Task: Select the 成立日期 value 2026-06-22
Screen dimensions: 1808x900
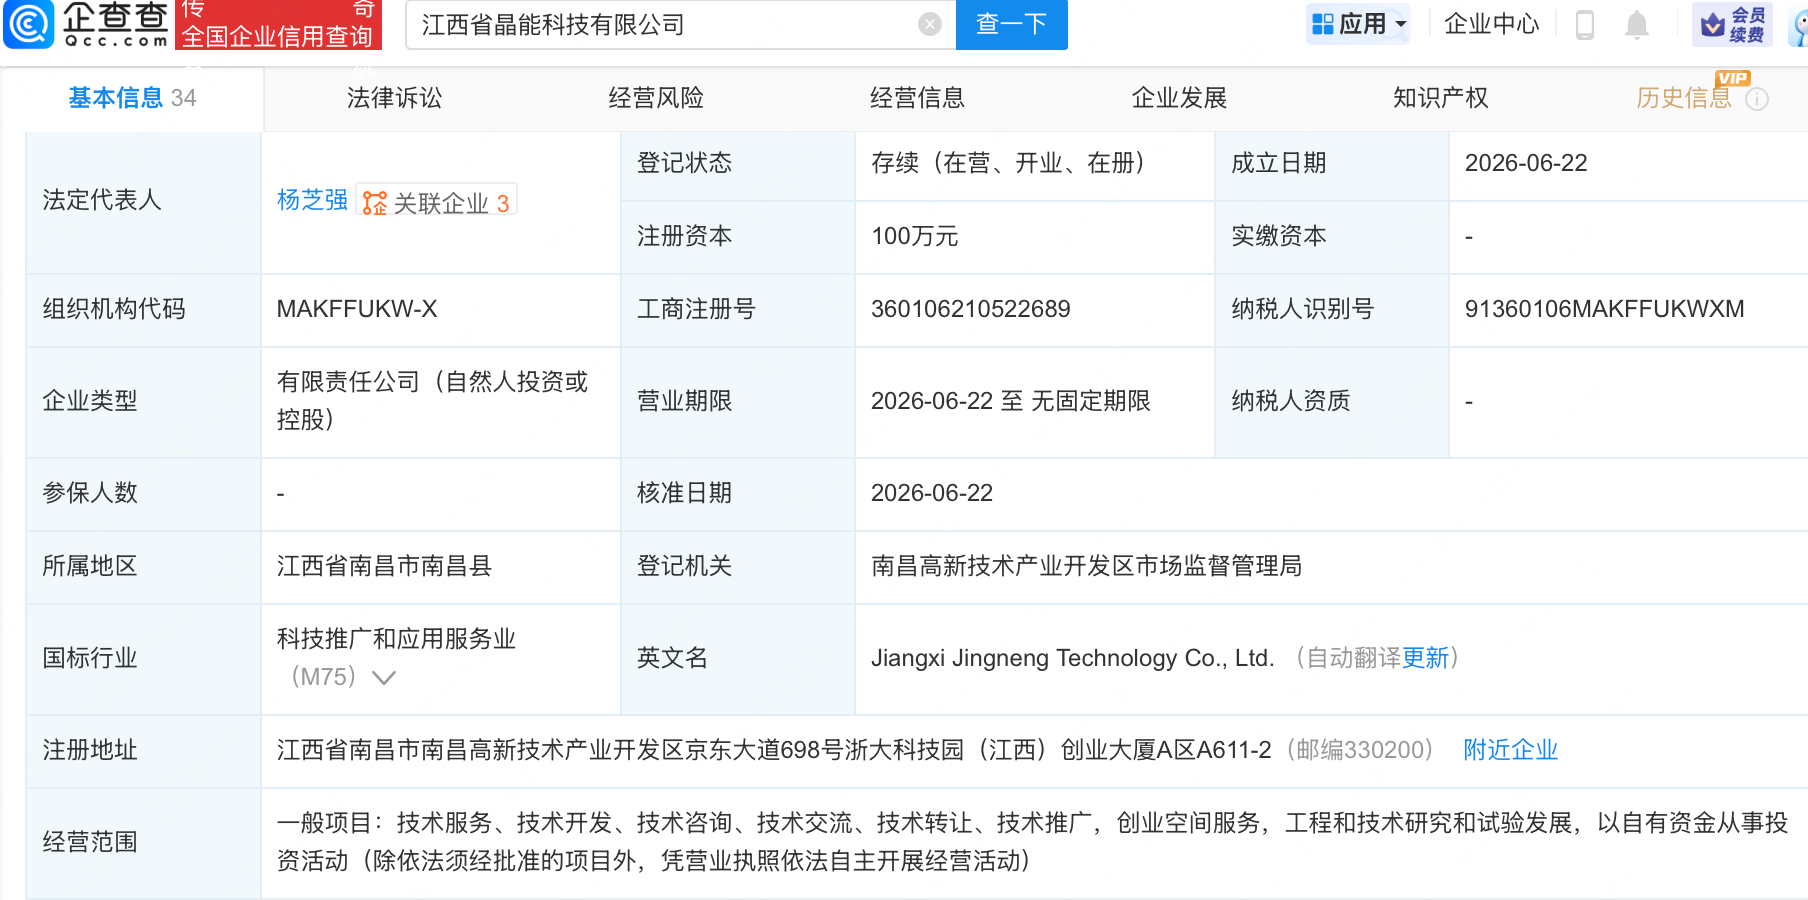Action: (1526, 163)
